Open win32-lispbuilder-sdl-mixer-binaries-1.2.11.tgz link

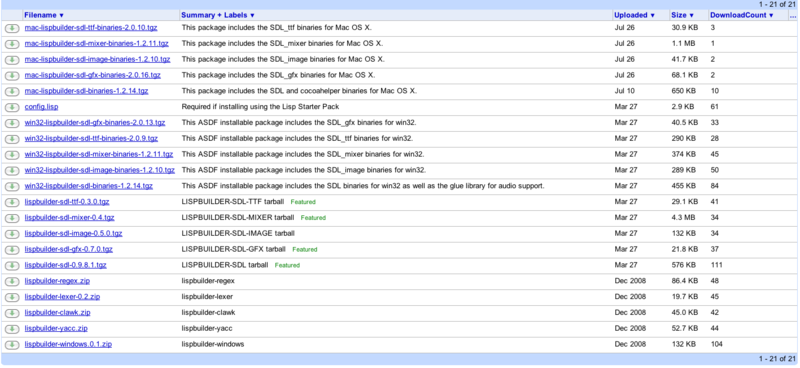click(99, 155)
